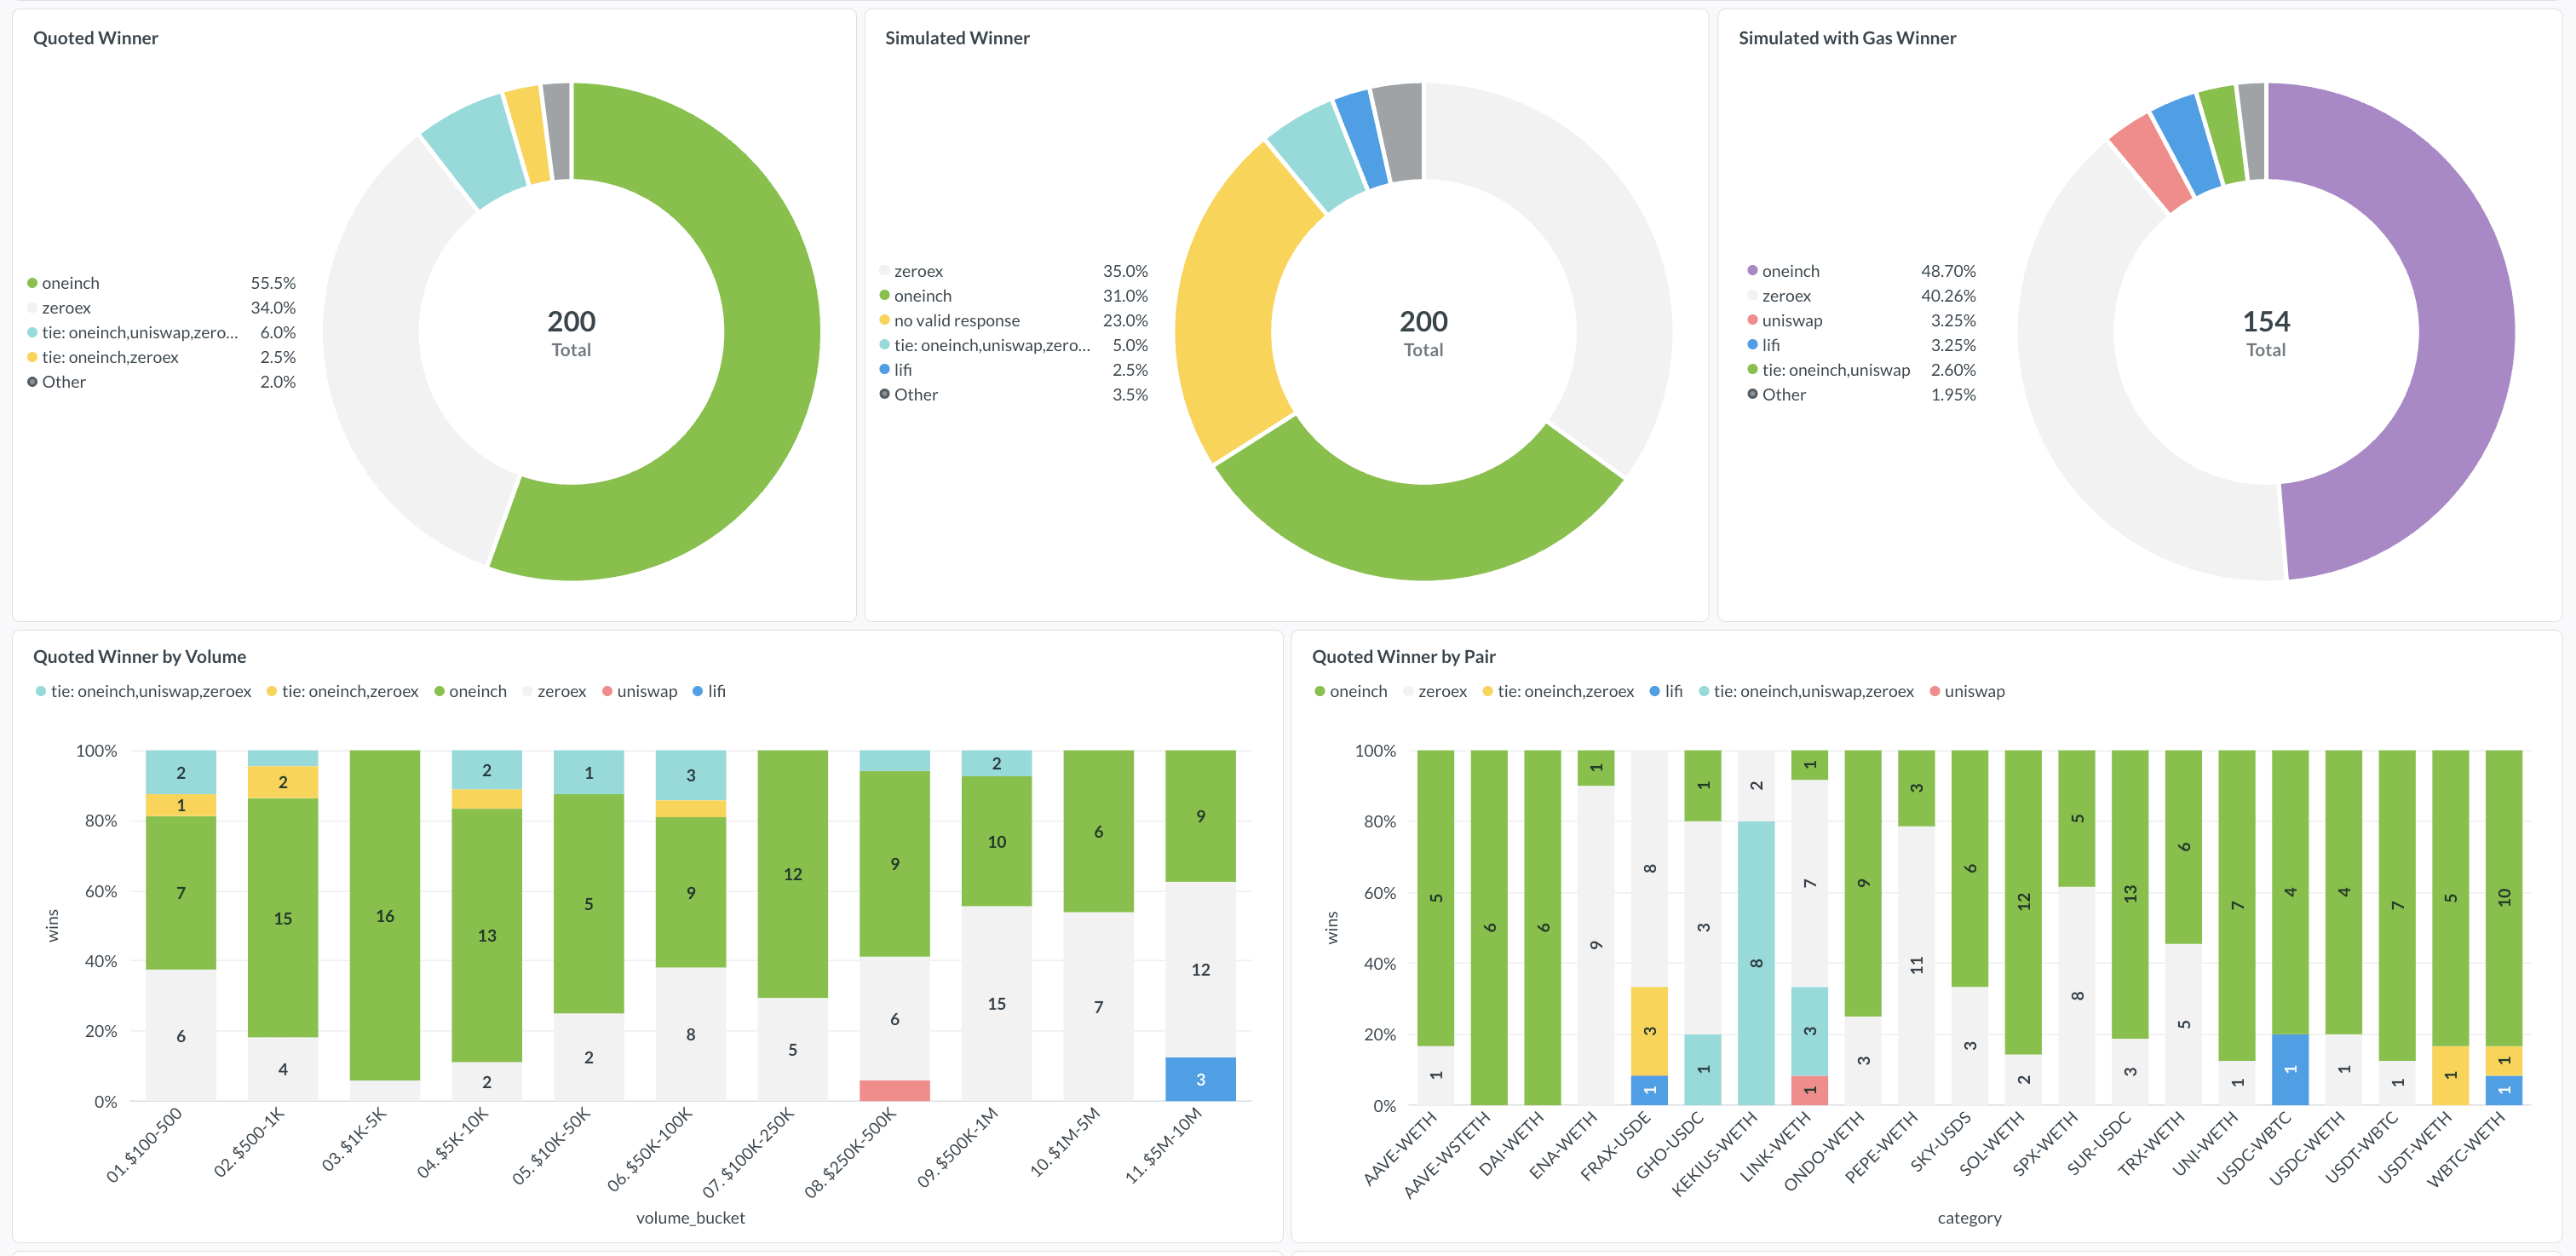Toggle lifi legend entry in Simulated Winner donut
This screenshot has width=2576, height=1256.
click(902, 370)
